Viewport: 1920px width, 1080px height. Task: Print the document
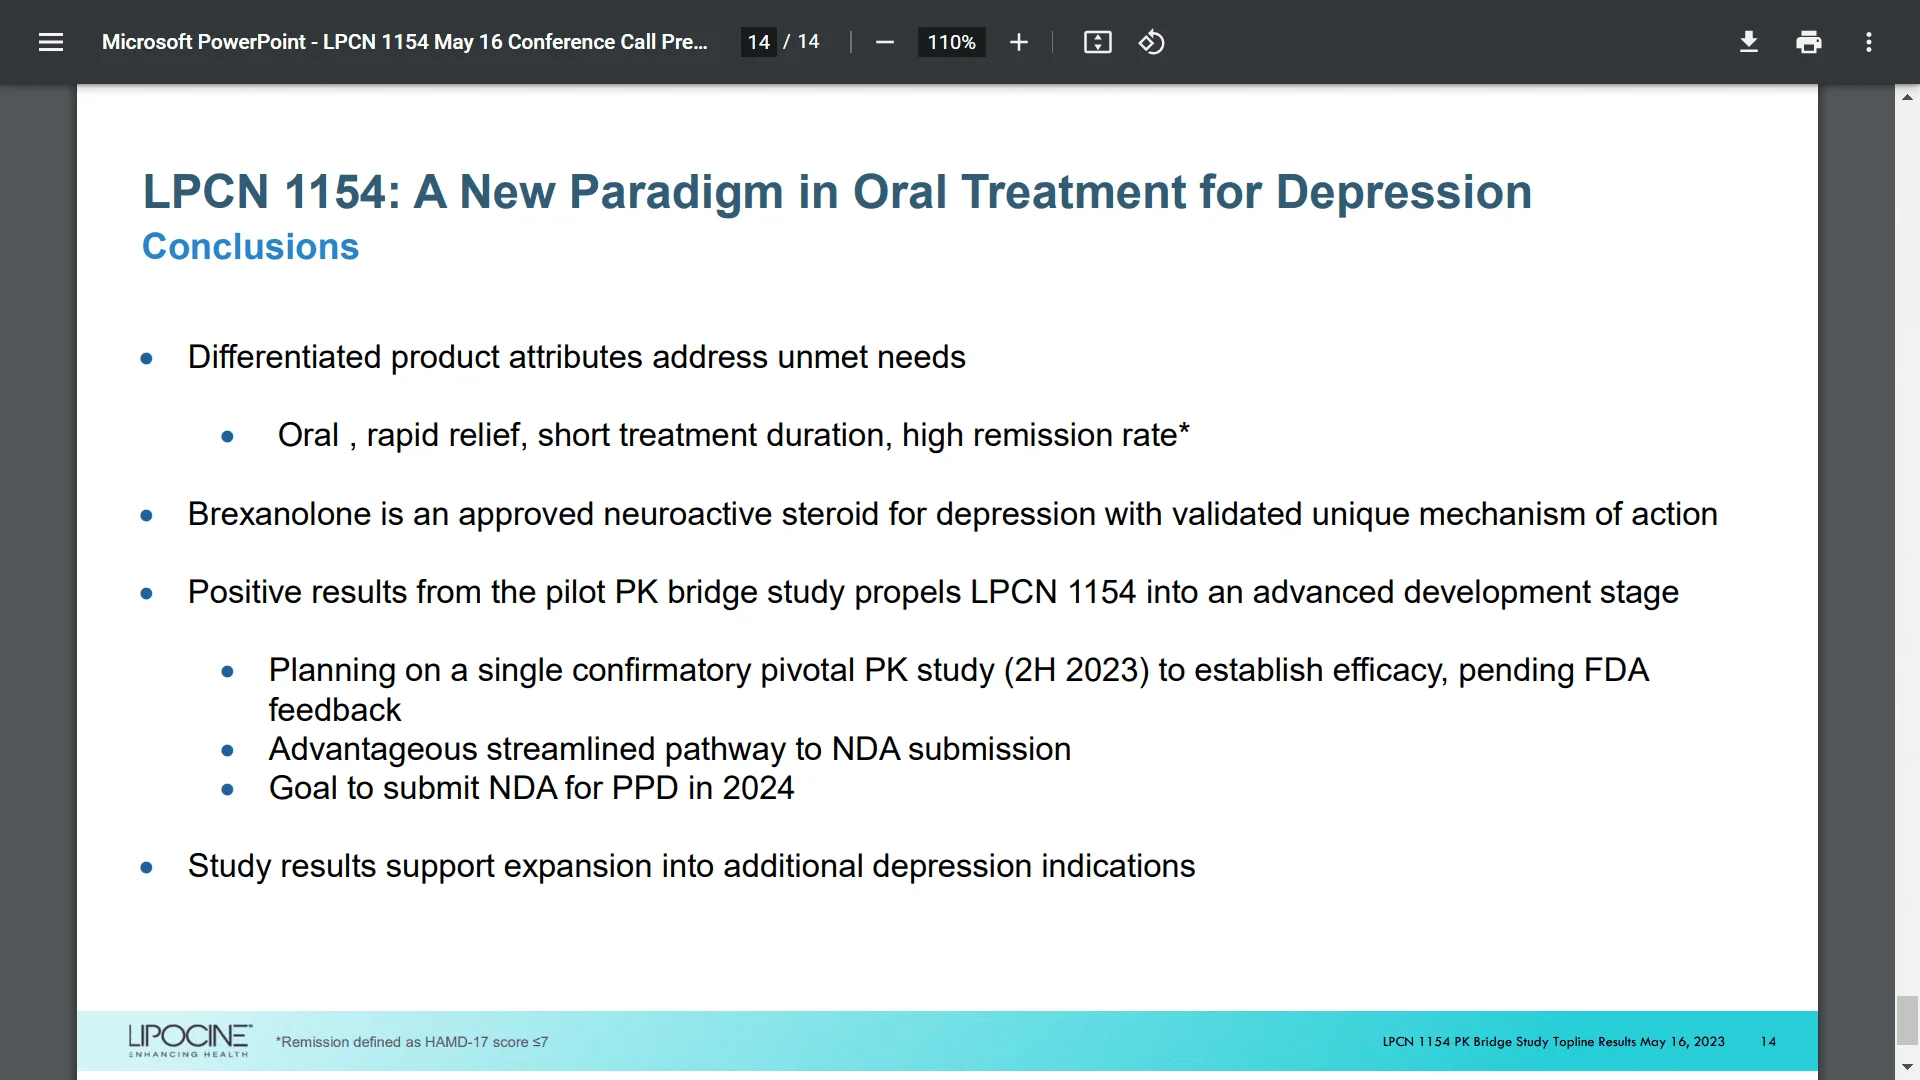[1808, 42]
